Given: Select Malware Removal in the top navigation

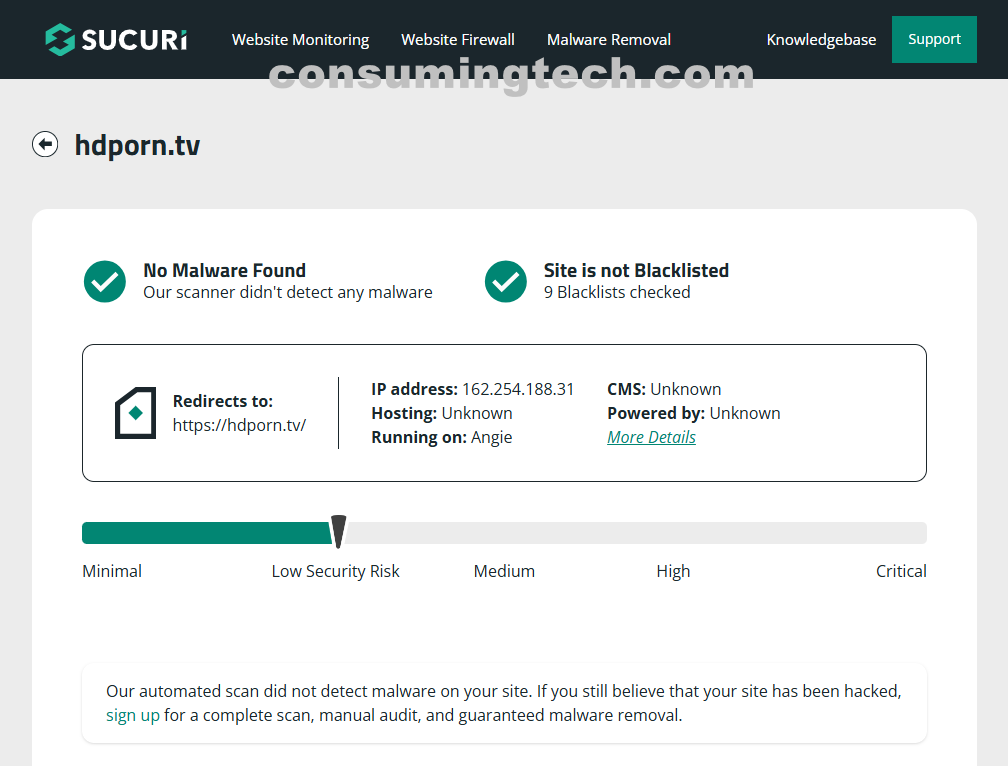Looking at the screenshot, I should pos(609,40).
